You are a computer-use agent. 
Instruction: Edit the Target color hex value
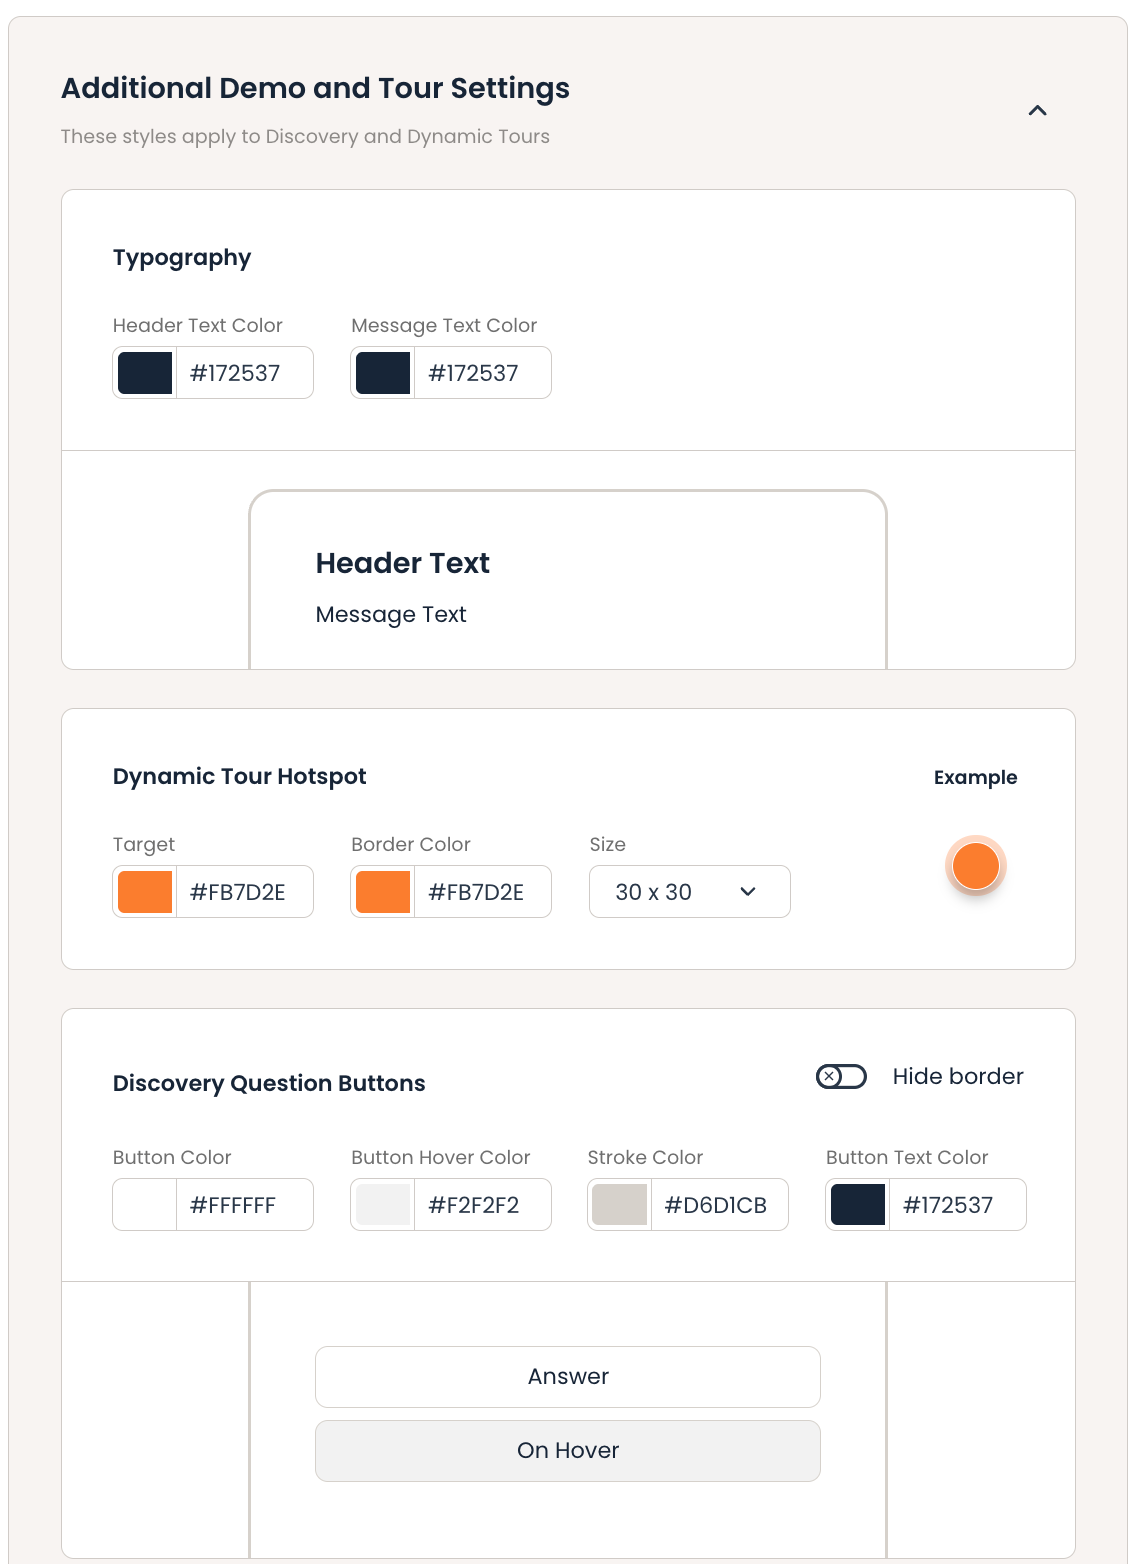click(243, 892)
